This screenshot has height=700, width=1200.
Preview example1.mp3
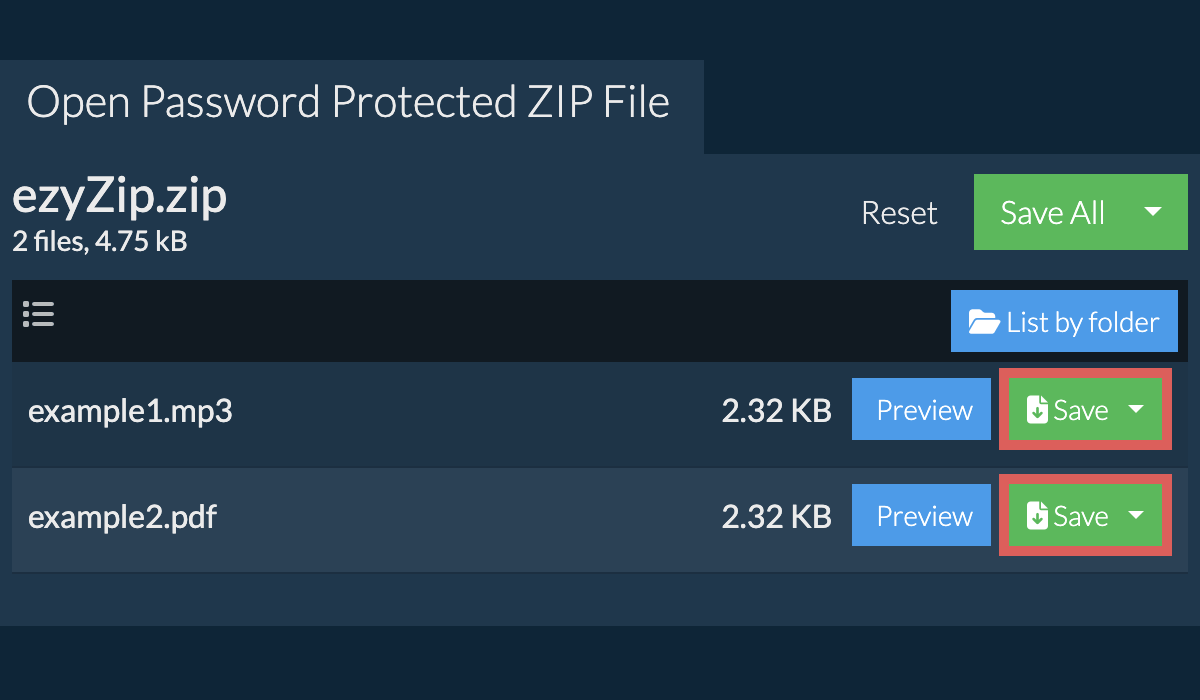tap(921, 409)
